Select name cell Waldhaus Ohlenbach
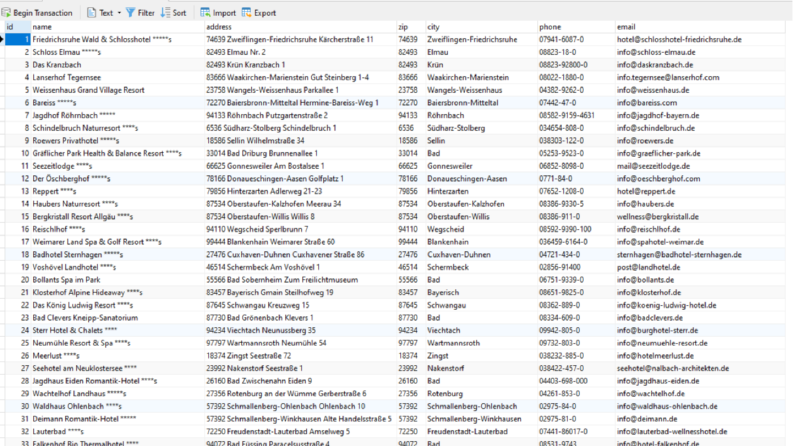 (117, 406)
